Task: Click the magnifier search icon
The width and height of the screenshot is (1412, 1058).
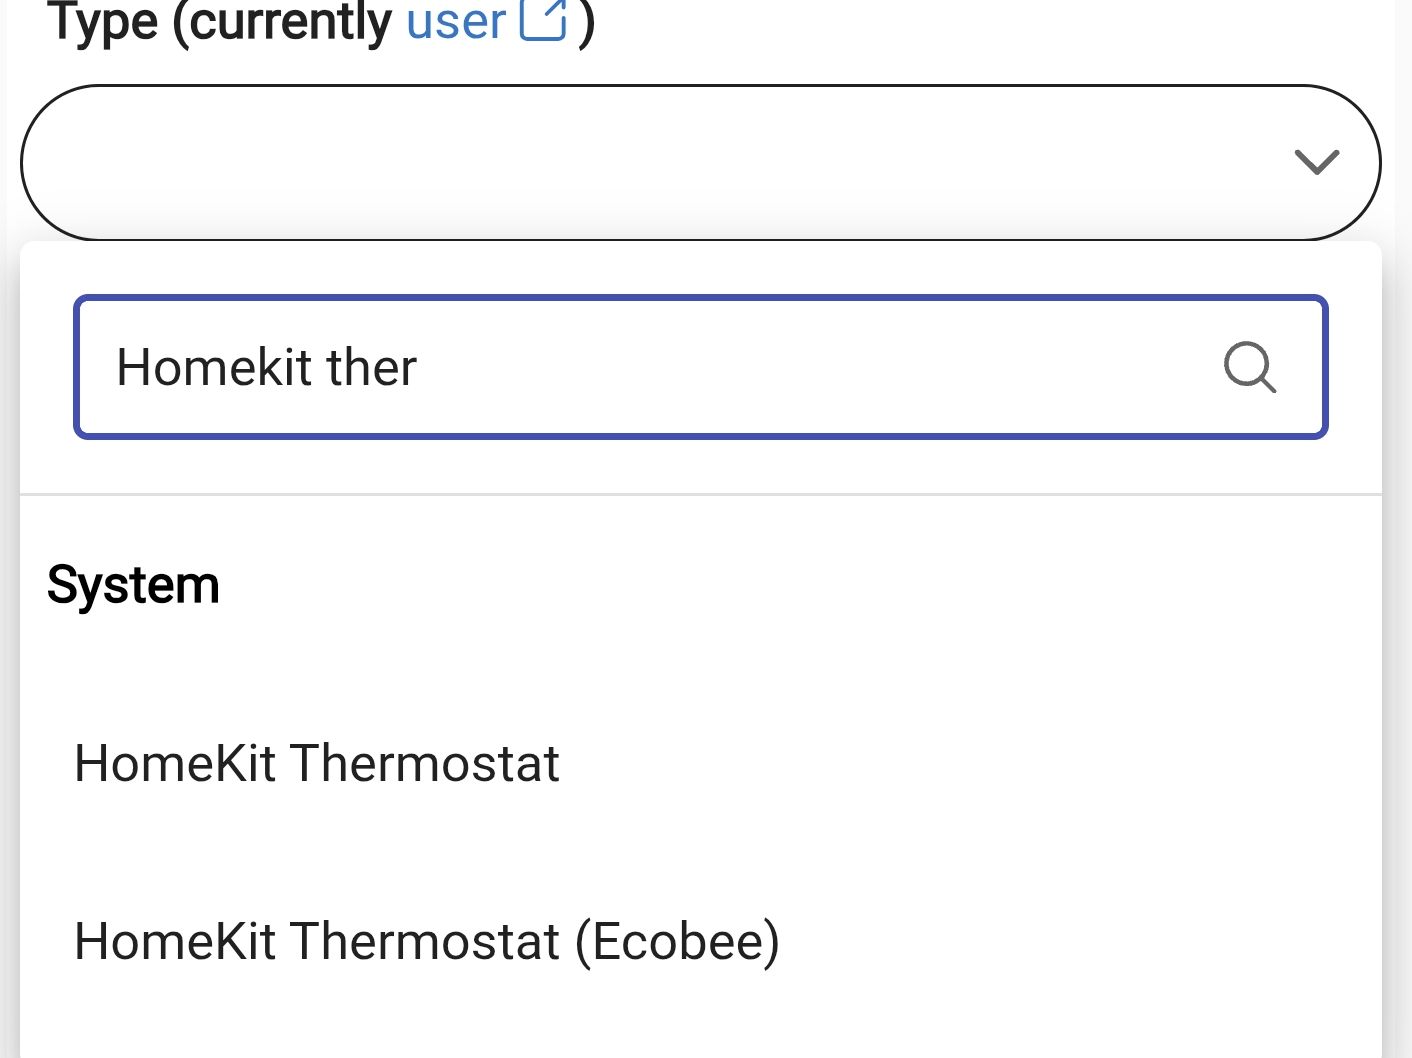Action: [1250, 367]
